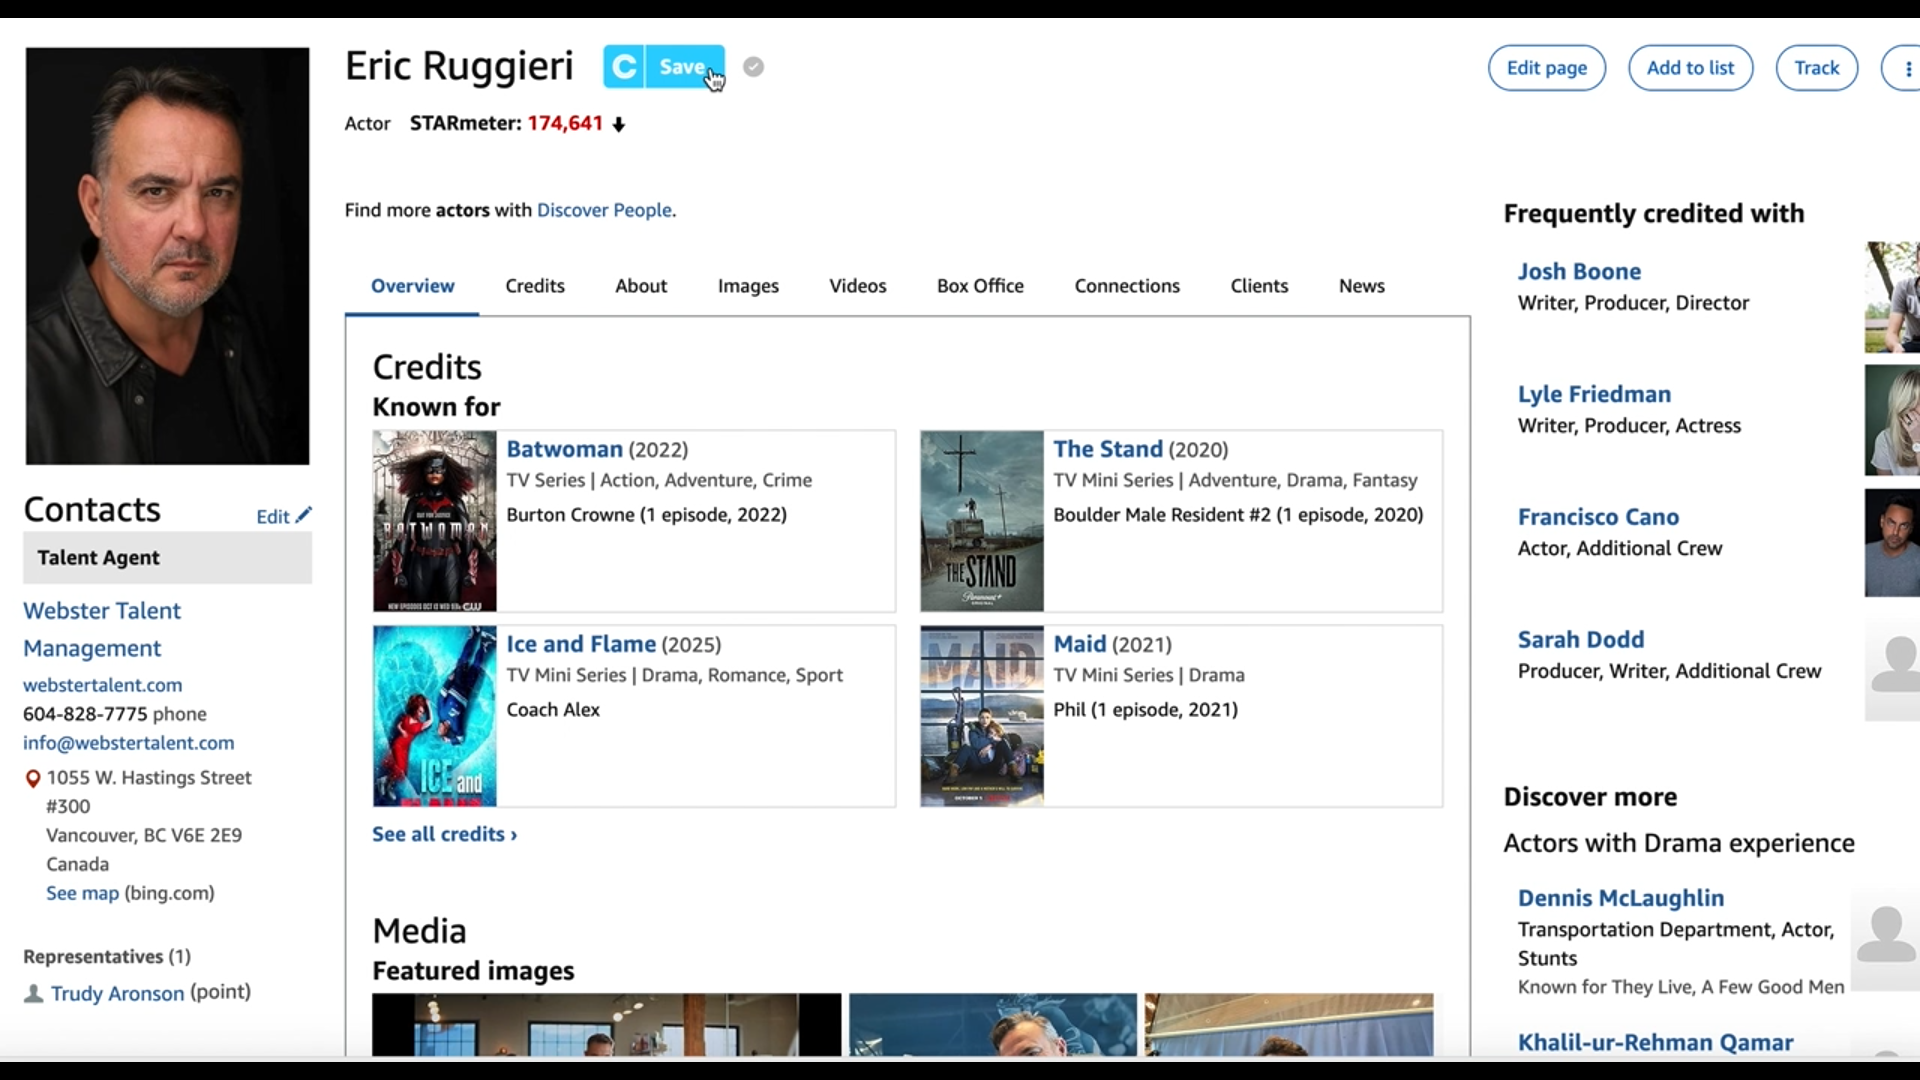Click the person icon beside Trudy Aronson
Viewport: 1920px width, 1080px height.
33,994
